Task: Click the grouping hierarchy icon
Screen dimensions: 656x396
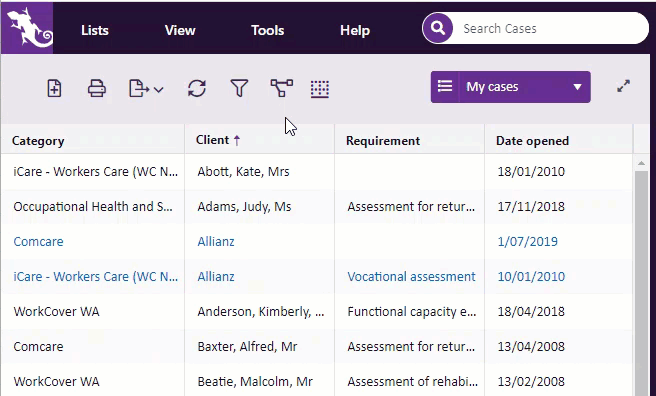Action: point(282,88)
